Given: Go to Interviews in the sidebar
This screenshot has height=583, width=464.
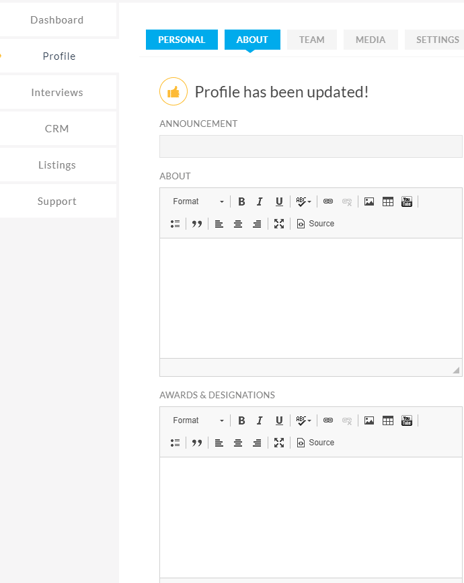Looking at the screenshot, I should pos(57,92).
